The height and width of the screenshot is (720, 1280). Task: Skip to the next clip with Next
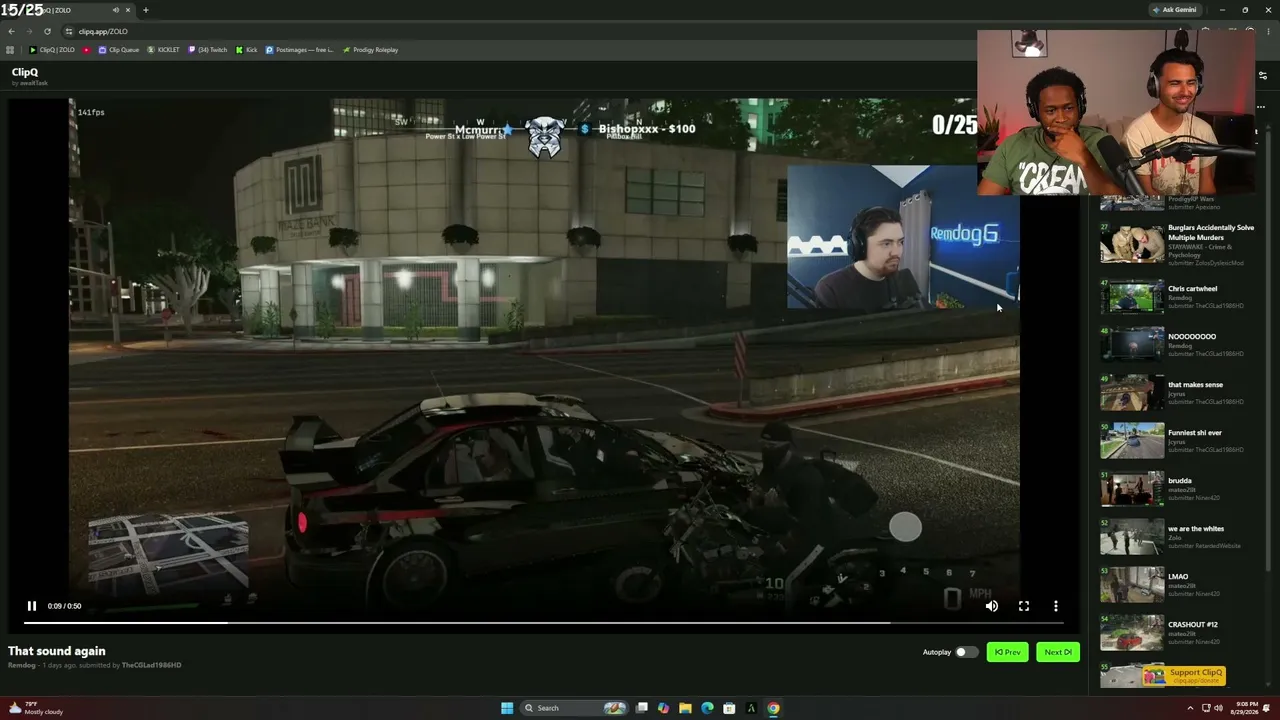(1057, 652)
